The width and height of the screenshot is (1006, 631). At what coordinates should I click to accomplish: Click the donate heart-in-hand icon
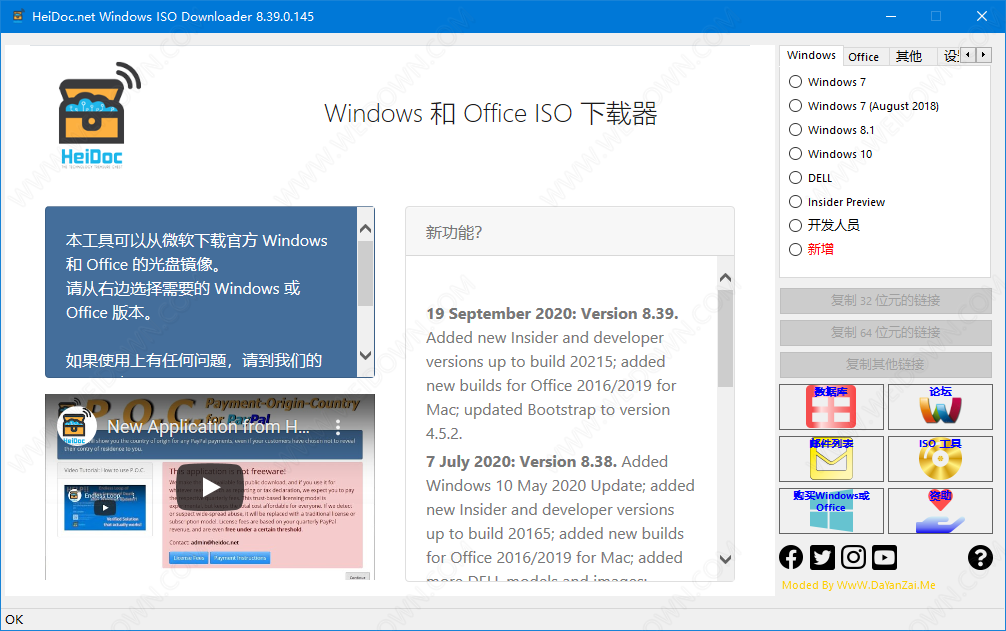939,511
